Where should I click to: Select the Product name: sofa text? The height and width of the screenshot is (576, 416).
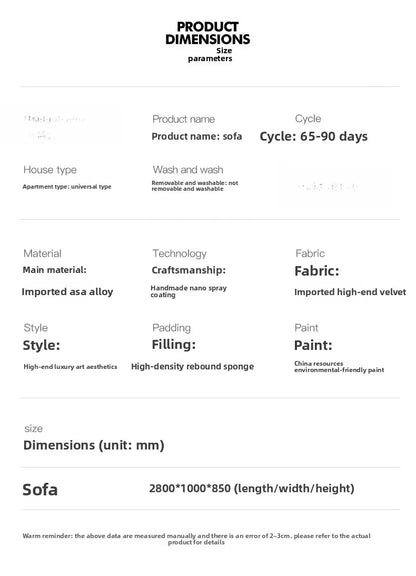pyautogui.click(x=197, y=136)
